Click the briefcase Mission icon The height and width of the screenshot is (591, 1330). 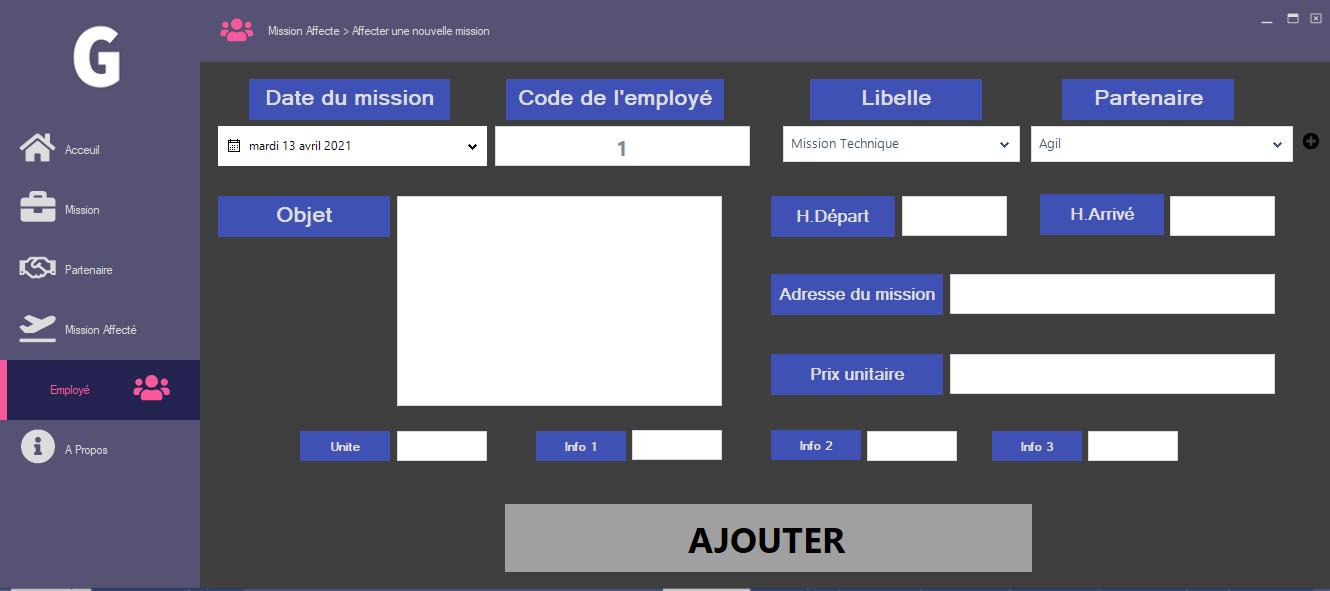[x=38, y=208]
